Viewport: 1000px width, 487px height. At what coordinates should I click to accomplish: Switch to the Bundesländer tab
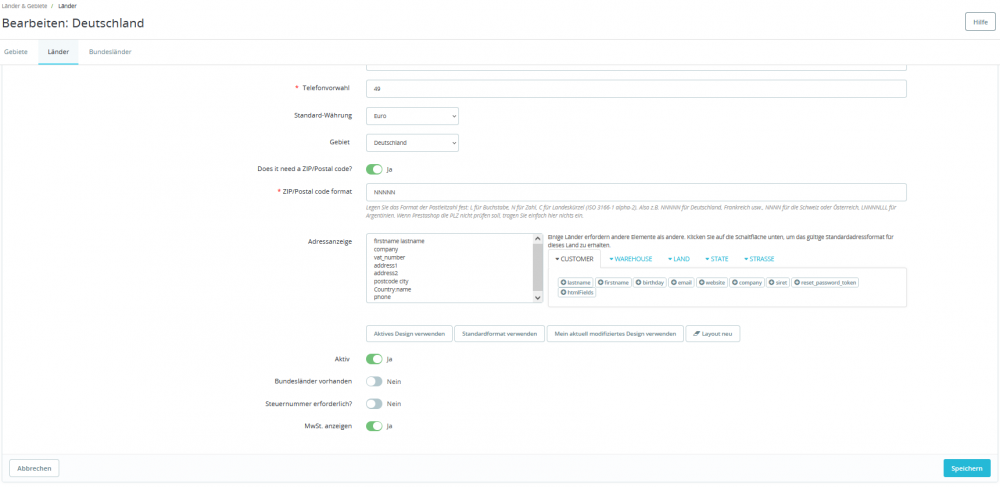(110, 52)
